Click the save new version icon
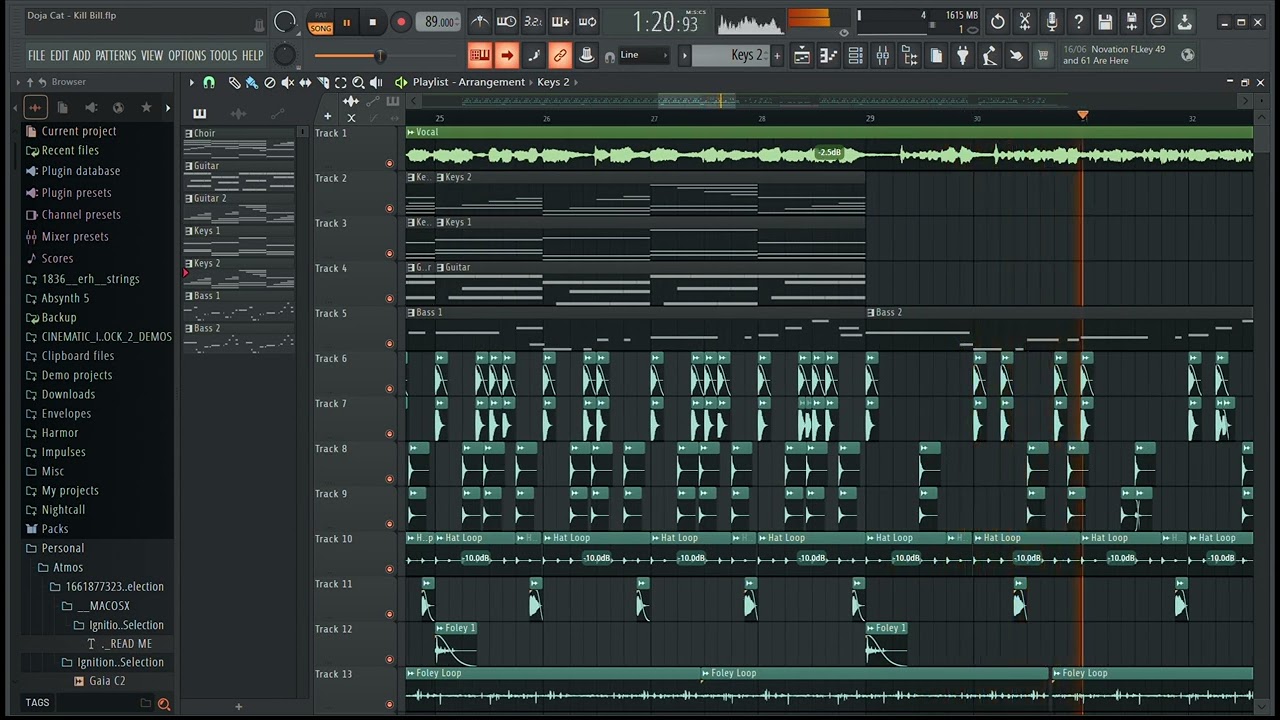 [x=1132, y=22]
